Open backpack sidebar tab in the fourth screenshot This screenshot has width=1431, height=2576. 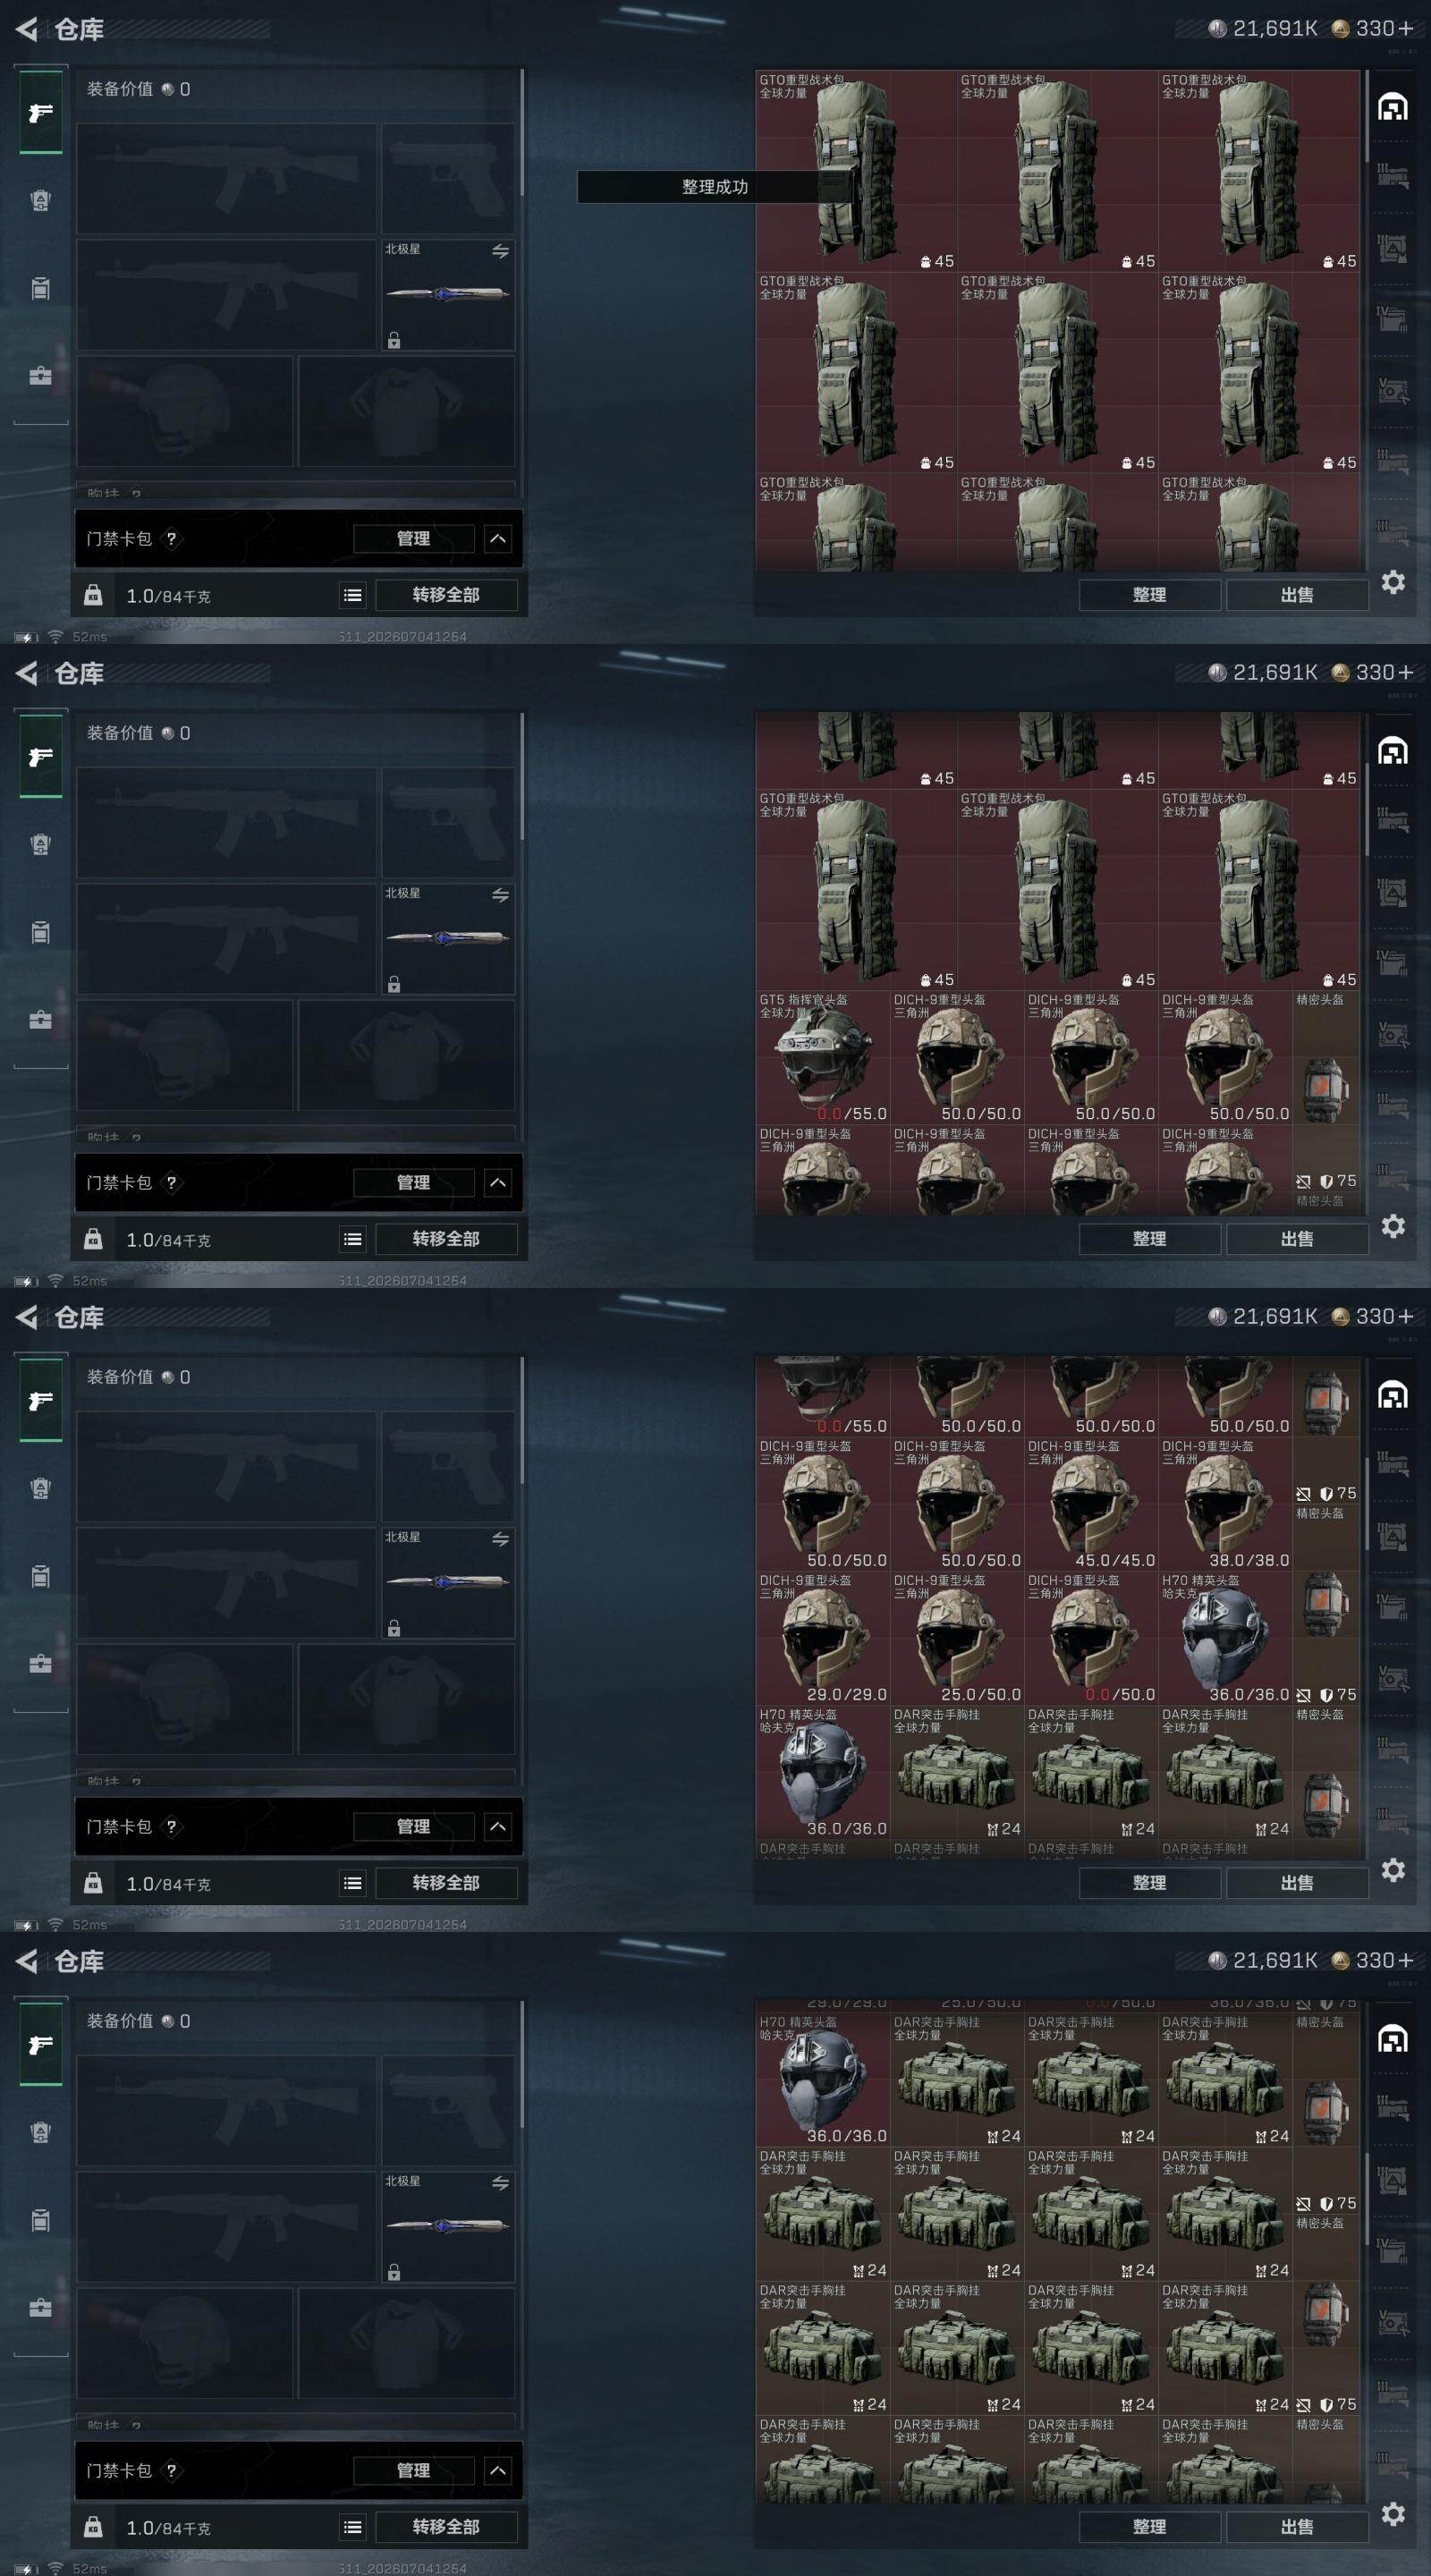point(40,2132)
